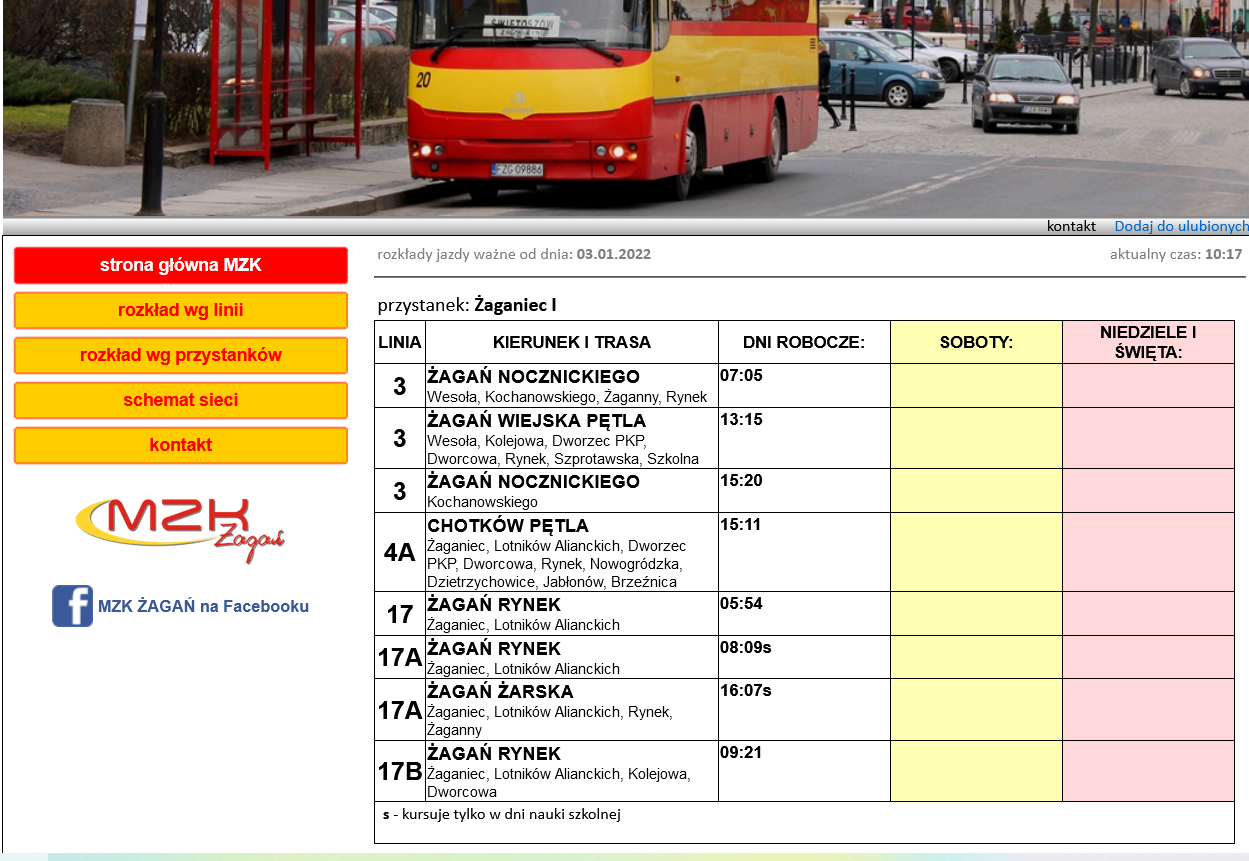Click ŻAGAŃ RYNEK in line 17B row
This screenshot has width=1249, height=861.
tap(494, 754)
